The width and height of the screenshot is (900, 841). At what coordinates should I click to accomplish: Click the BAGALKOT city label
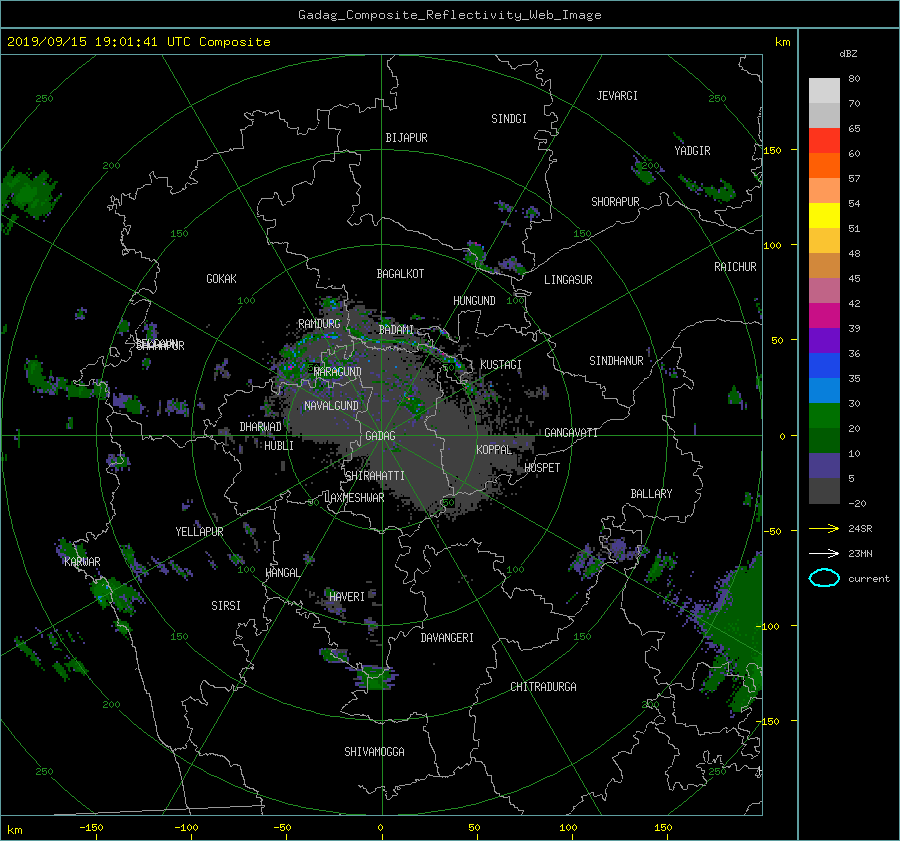(x=400, y=274)
